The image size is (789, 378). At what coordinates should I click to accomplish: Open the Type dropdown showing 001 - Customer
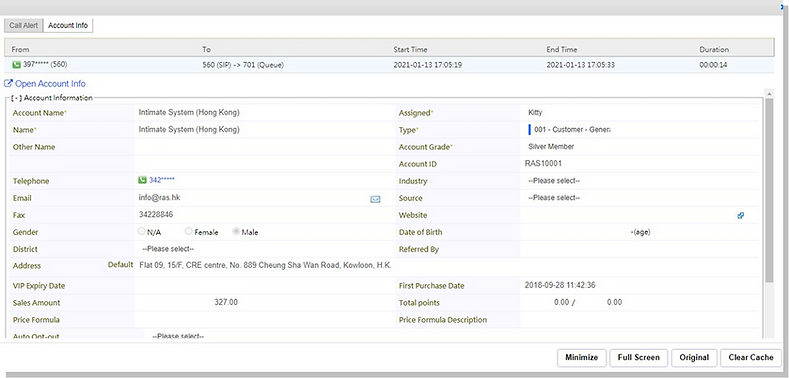pyautogui.click(x=570, y=130)
